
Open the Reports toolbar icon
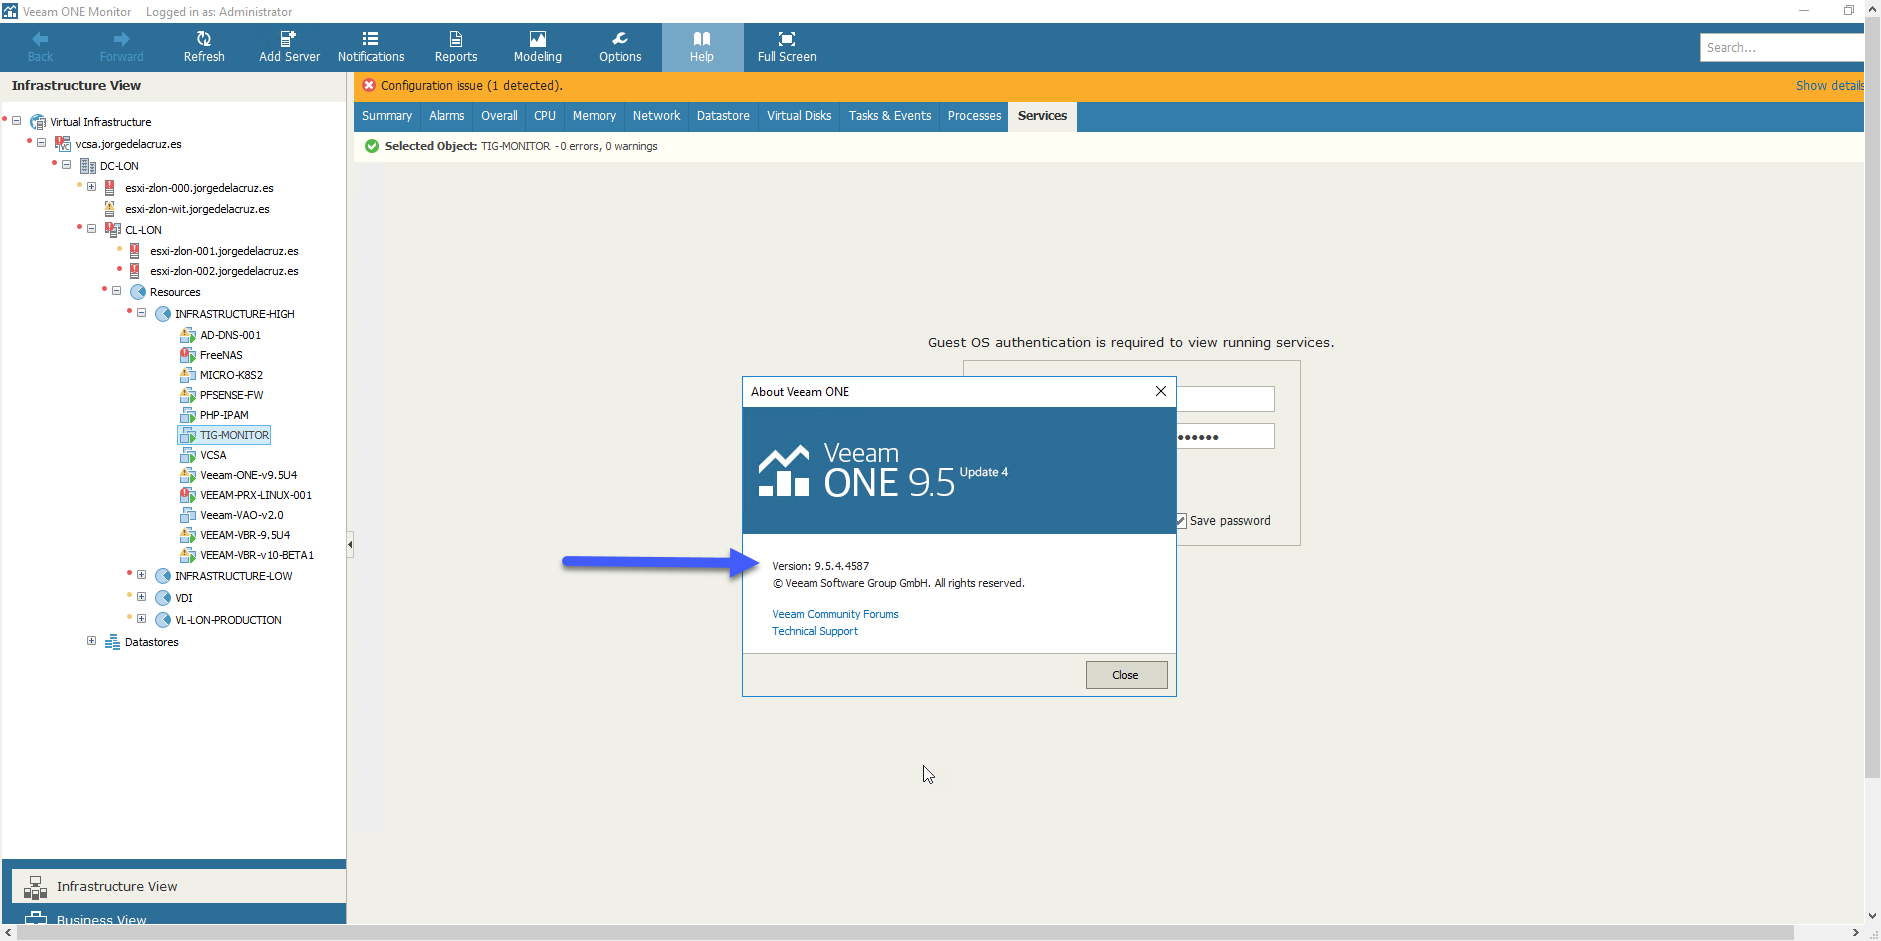pos(456,39)
